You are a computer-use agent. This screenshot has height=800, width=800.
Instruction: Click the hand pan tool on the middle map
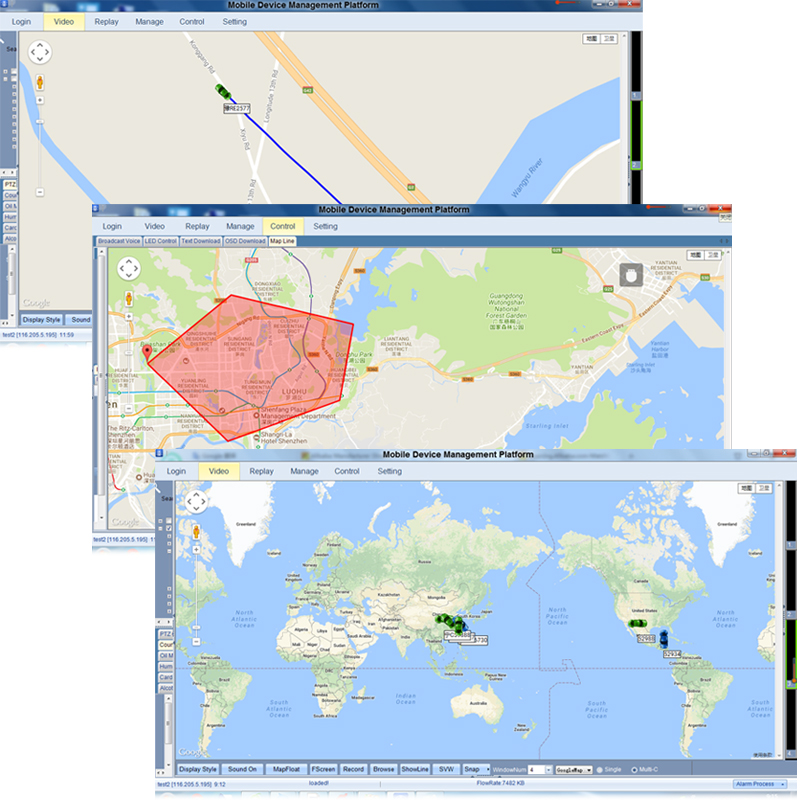(630, 275)
